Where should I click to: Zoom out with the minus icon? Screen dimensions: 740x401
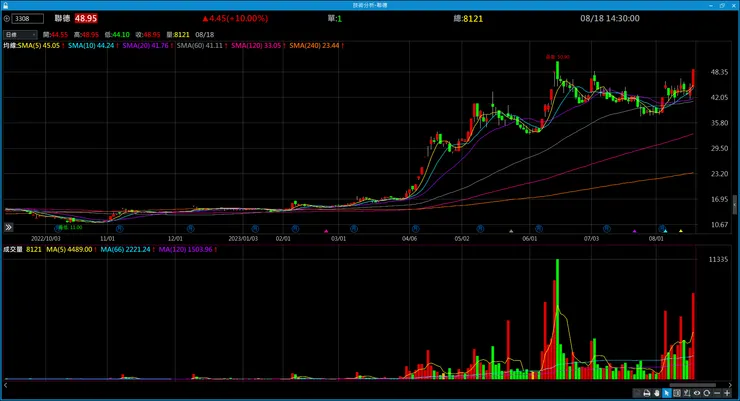(717, 393)
